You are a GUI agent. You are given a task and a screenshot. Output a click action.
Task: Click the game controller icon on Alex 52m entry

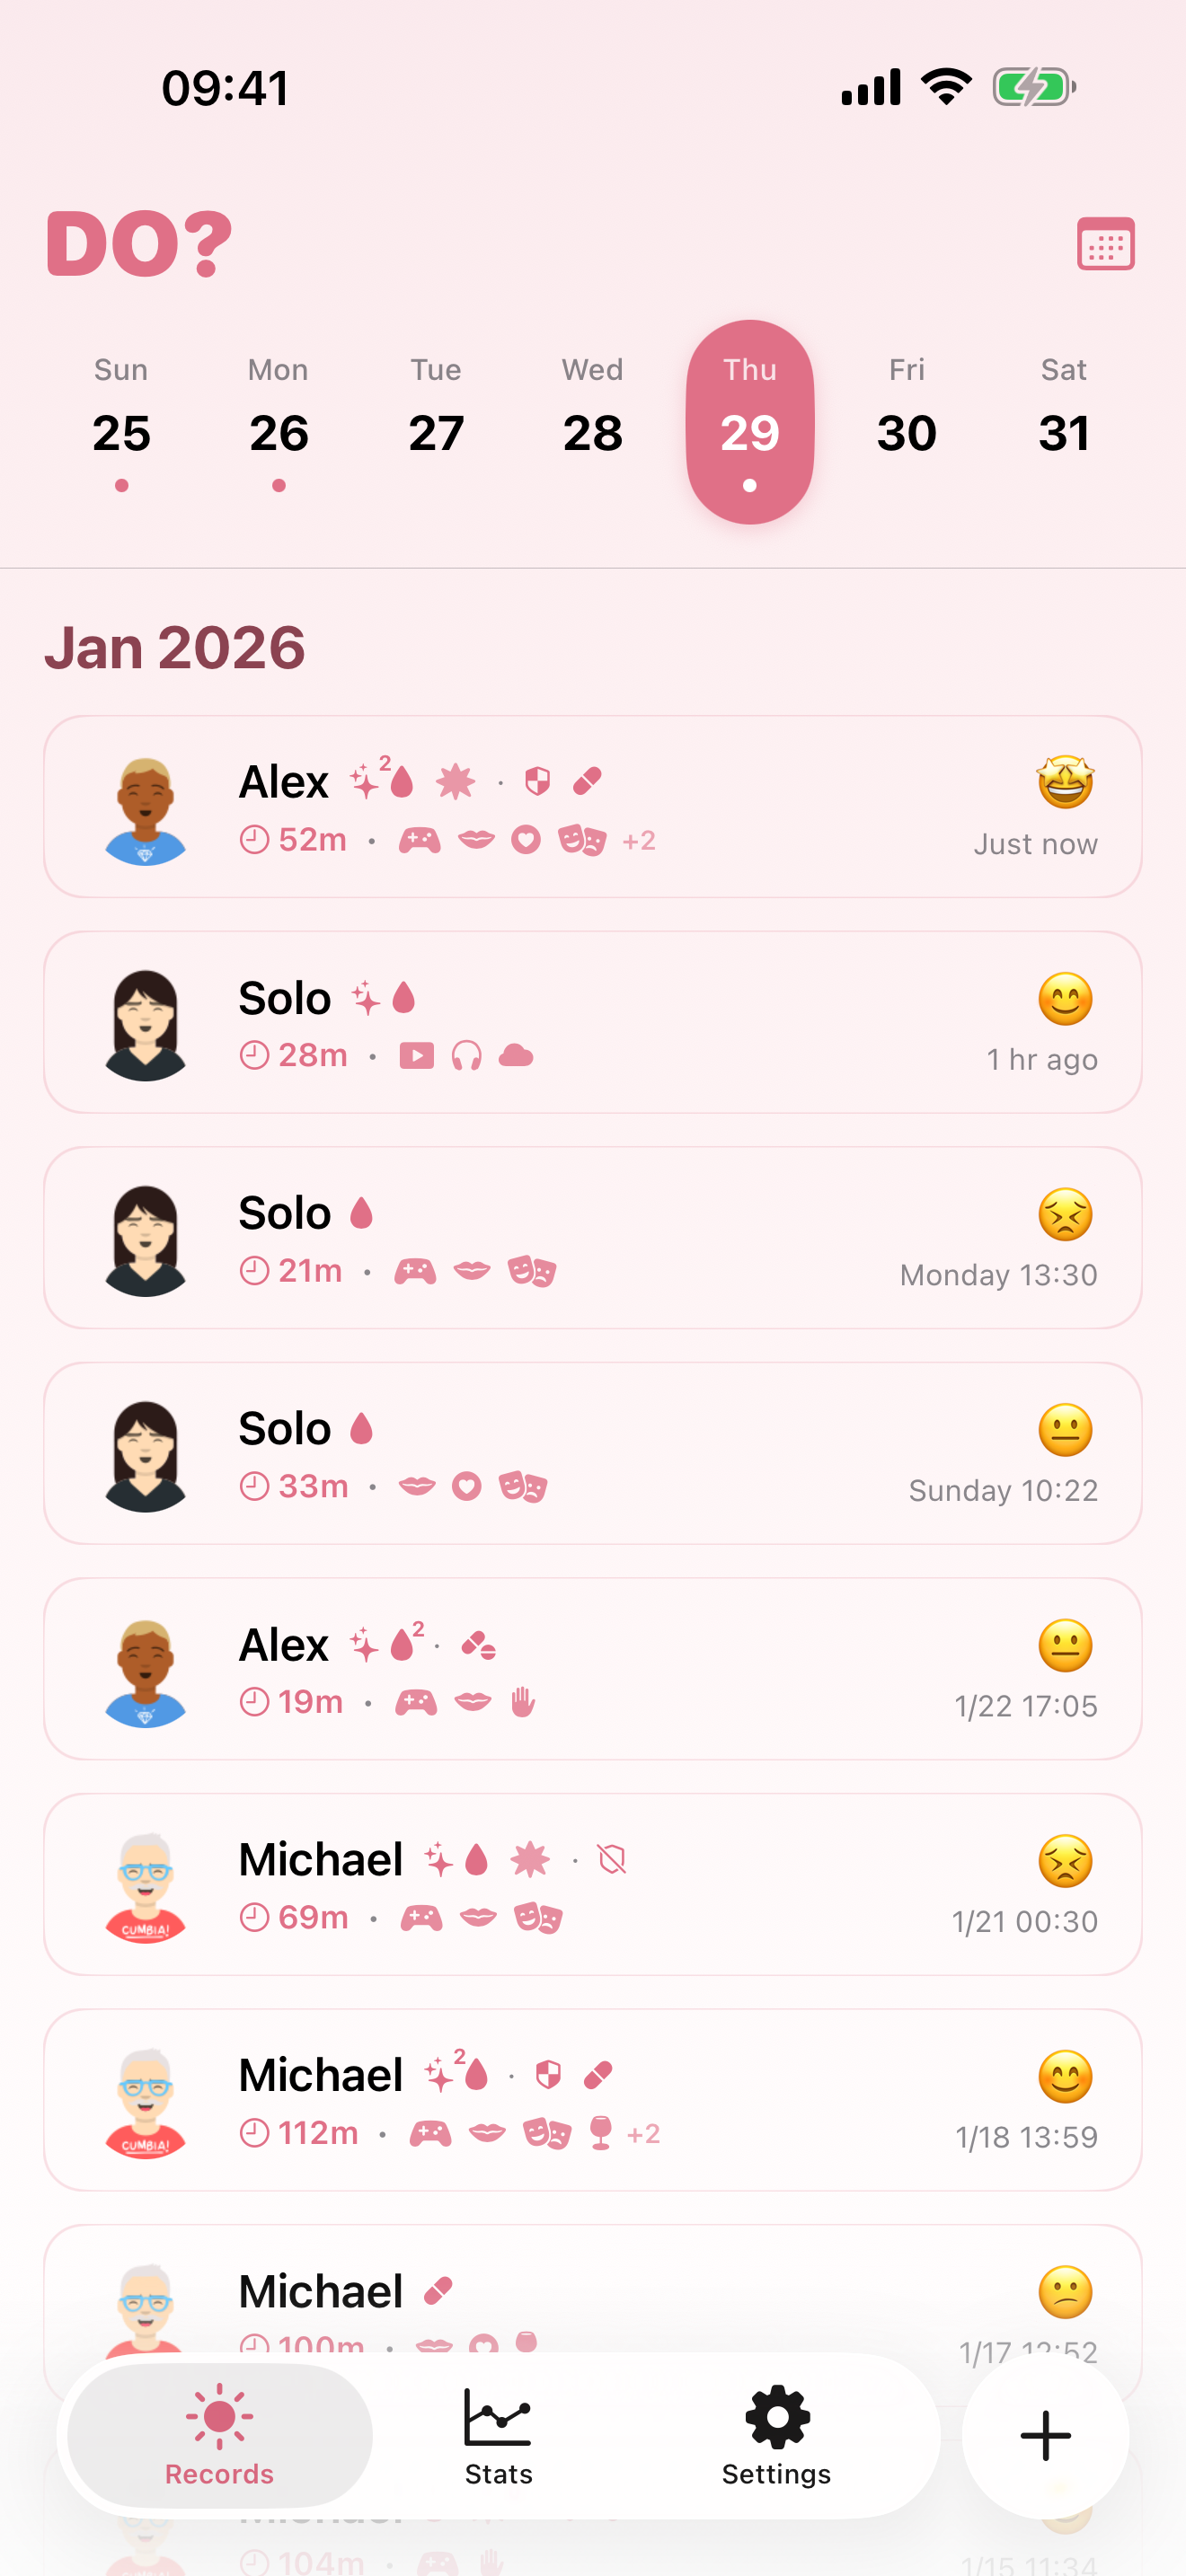(x=420, y=840)
